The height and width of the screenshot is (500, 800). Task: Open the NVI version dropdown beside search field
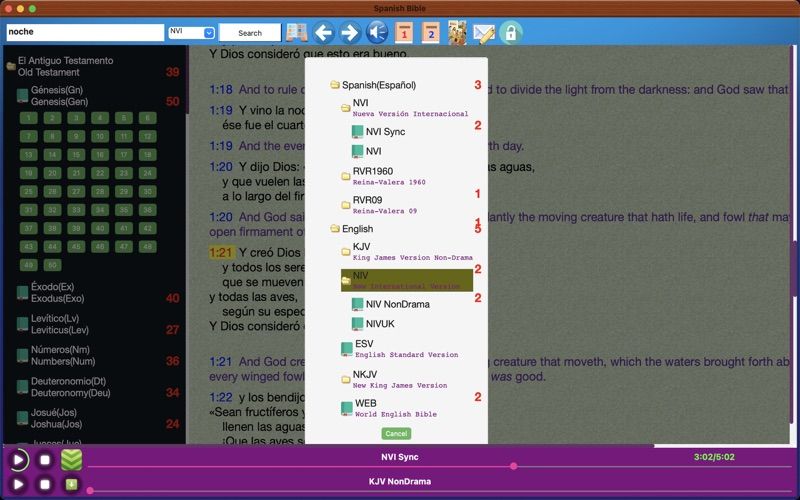coord(191,32)
